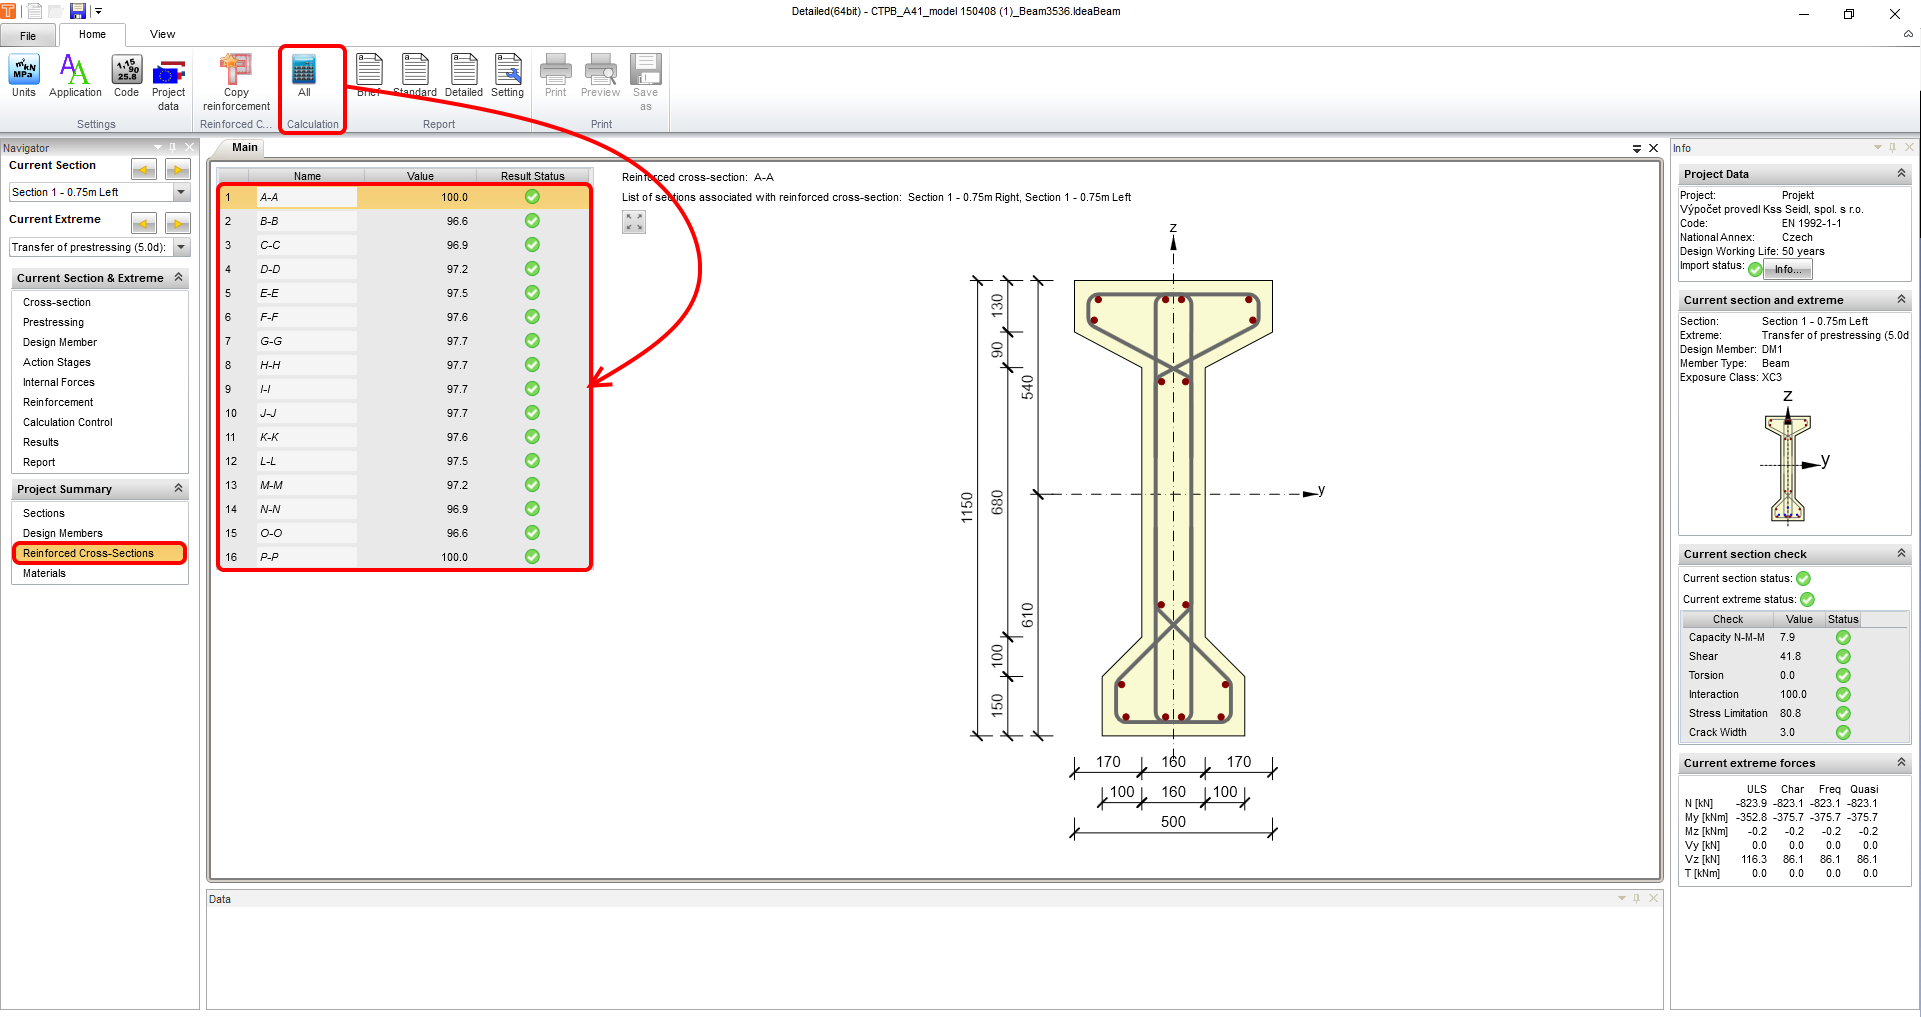Image resolution: width=1921 pixels, height=1017 pixels.
Task: Open the report Setting icon
Action: click(508, 75)
